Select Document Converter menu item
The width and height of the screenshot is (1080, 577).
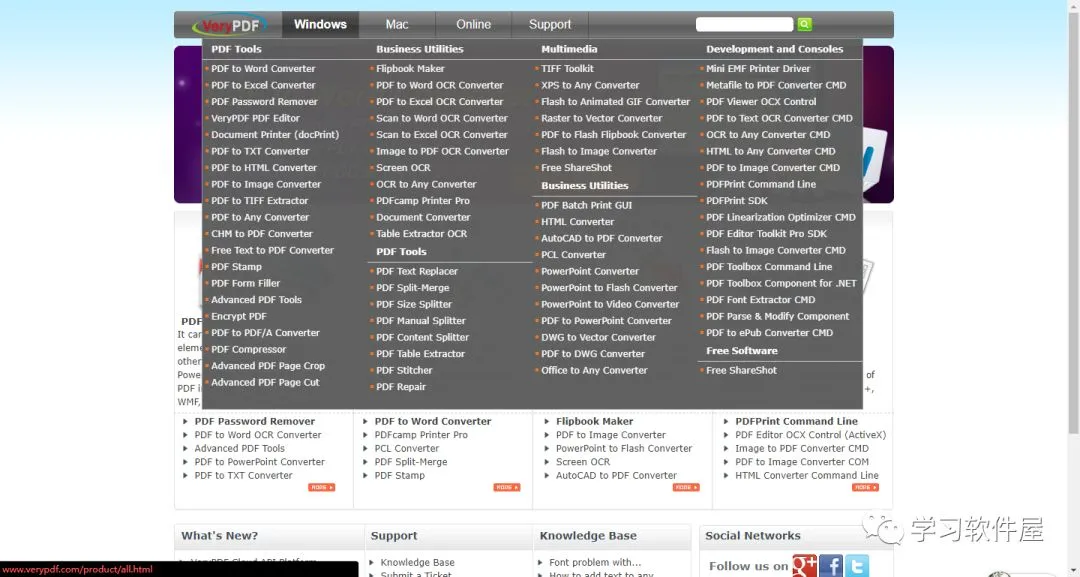423,218
